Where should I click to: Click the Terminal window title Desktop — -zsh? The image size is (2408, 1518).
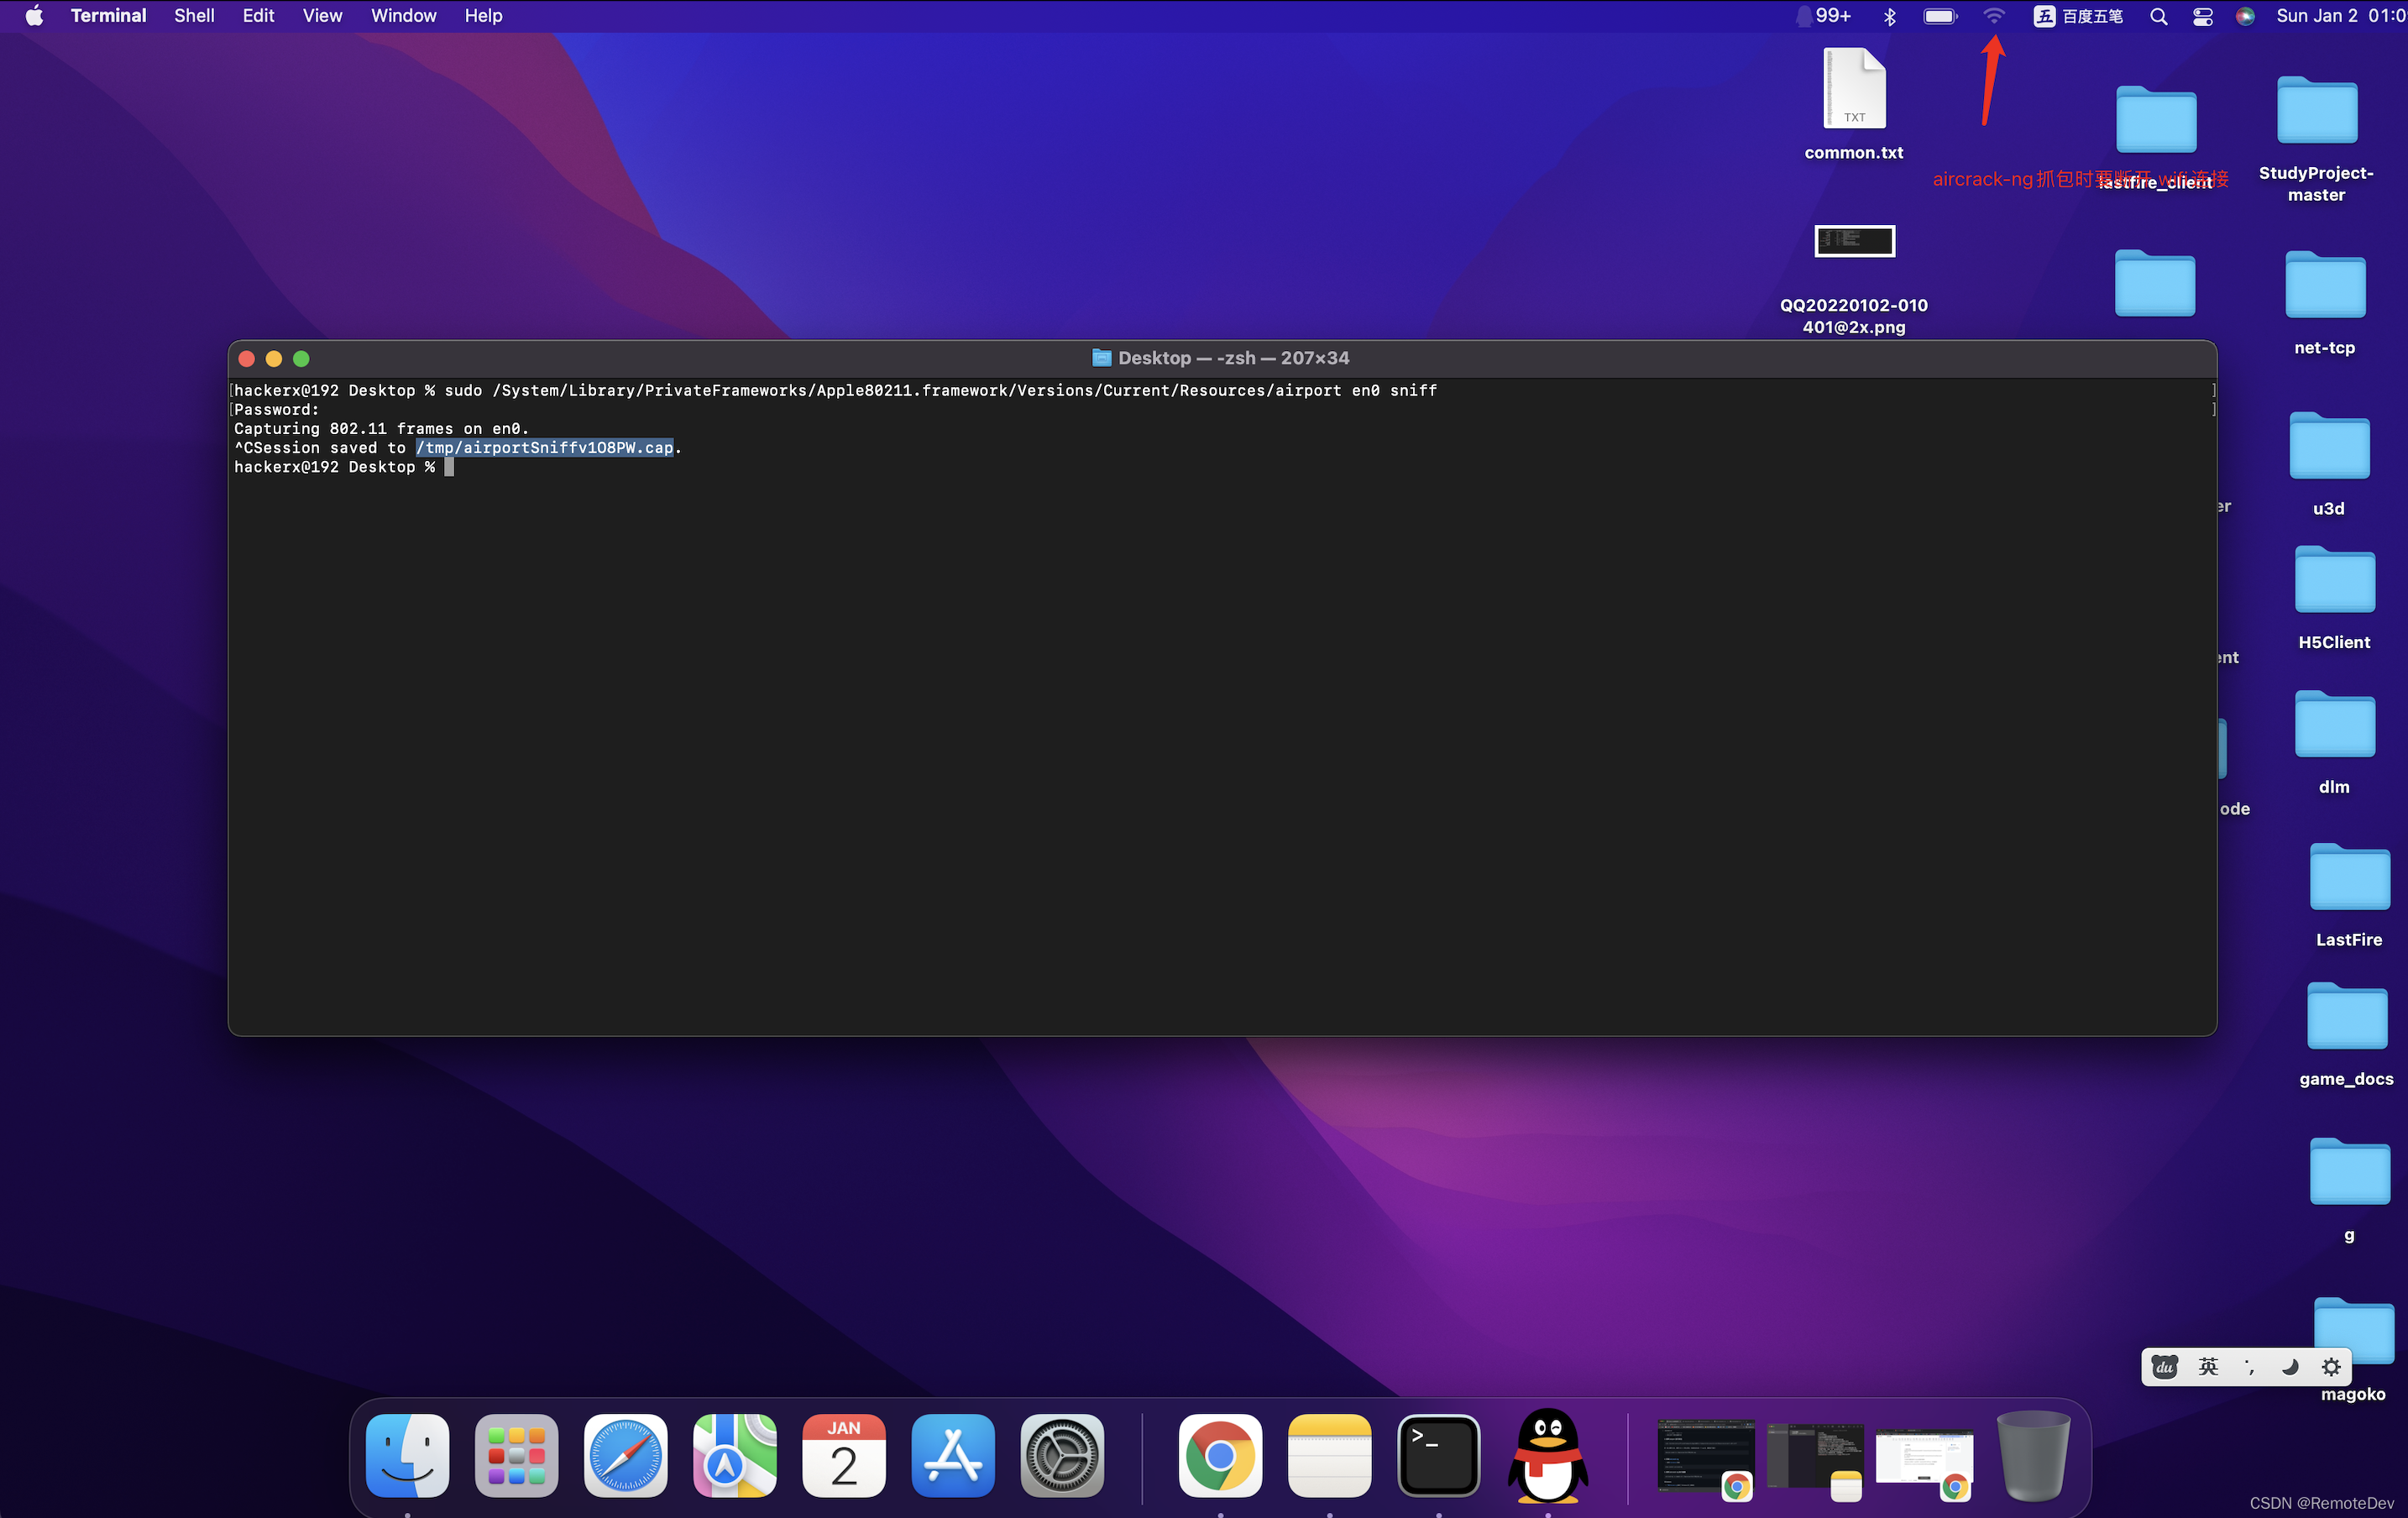(x=1234, y=358)
